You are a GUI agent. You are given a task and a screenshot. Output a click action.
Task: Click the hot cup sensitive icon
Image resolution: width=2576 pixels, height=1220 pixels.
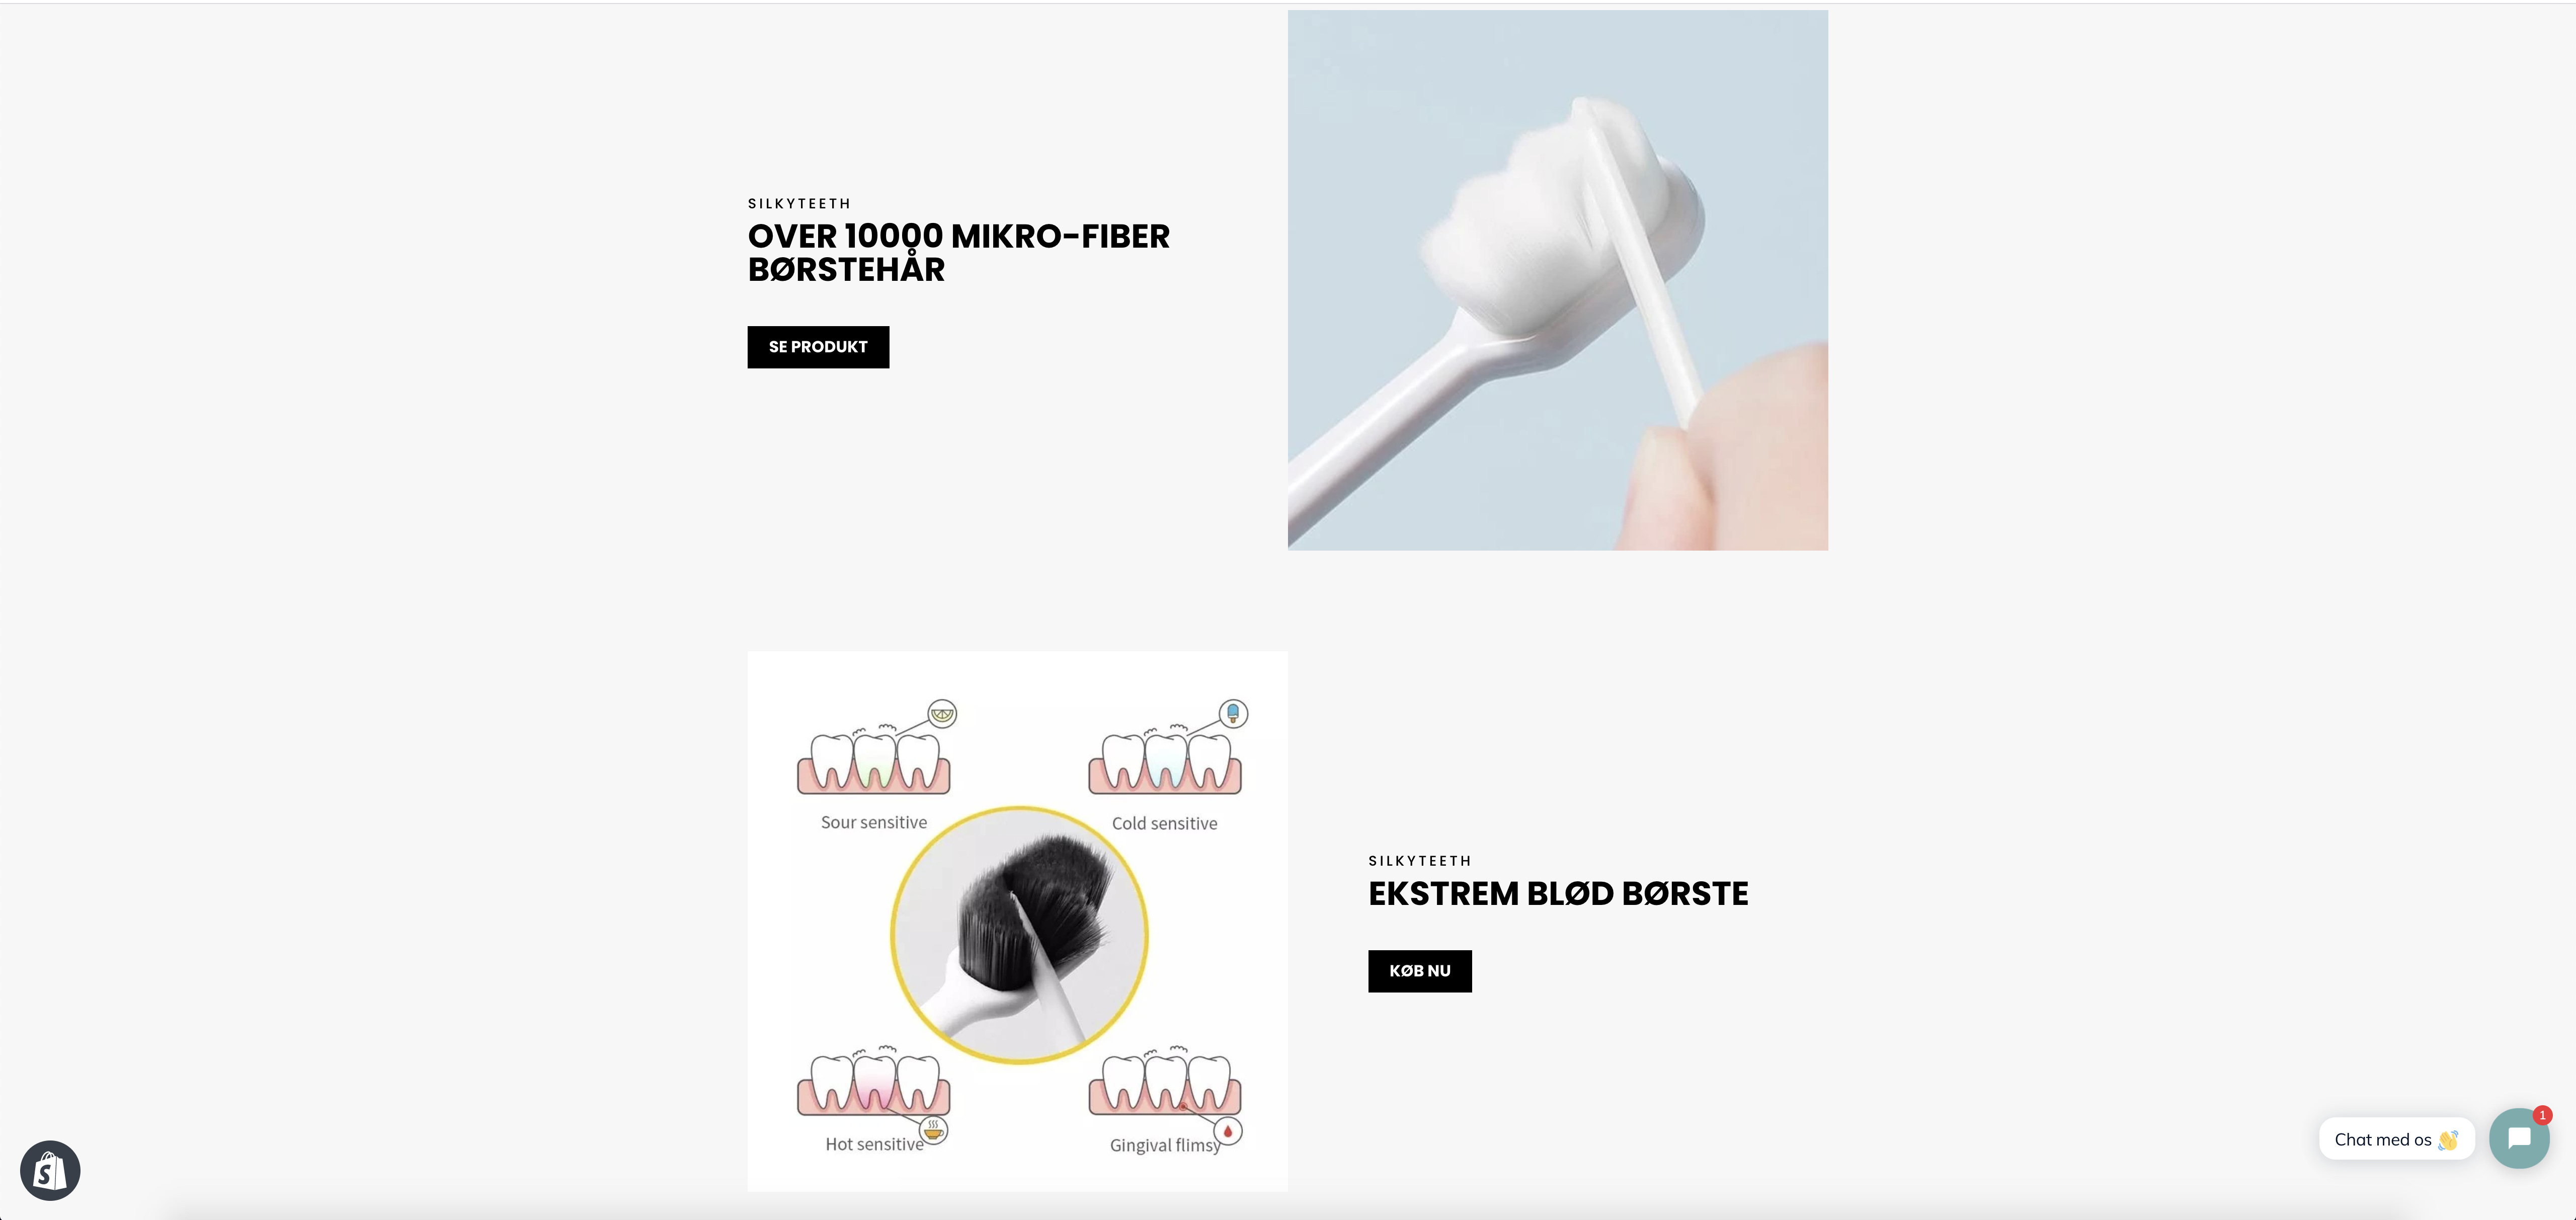933,1130
